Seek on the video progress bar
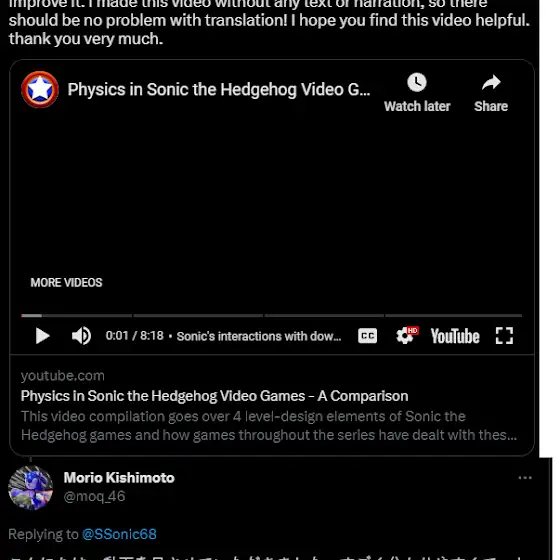 pos(271,316)
